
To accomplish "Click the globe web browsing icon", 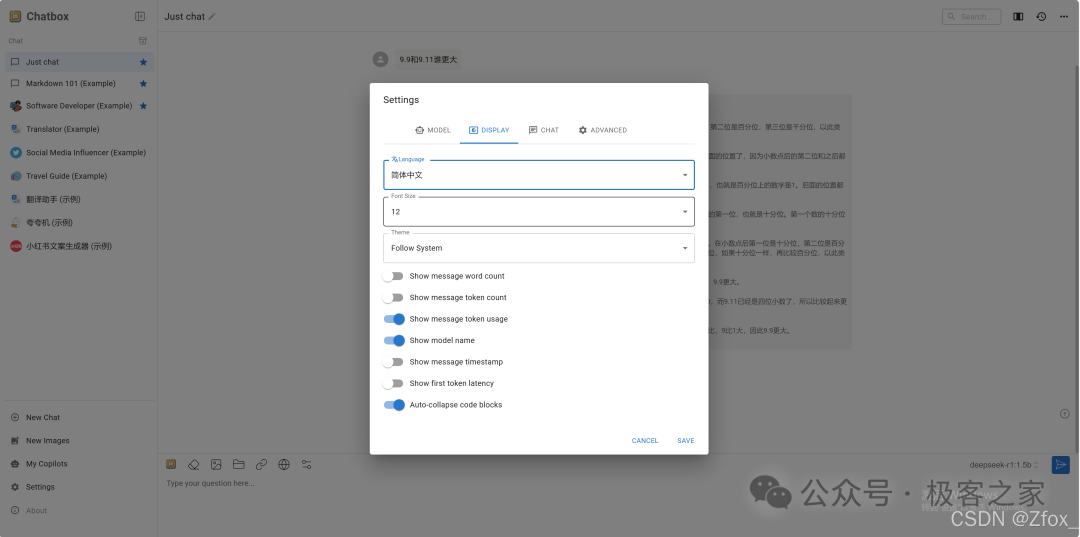I will click(284, 464).
